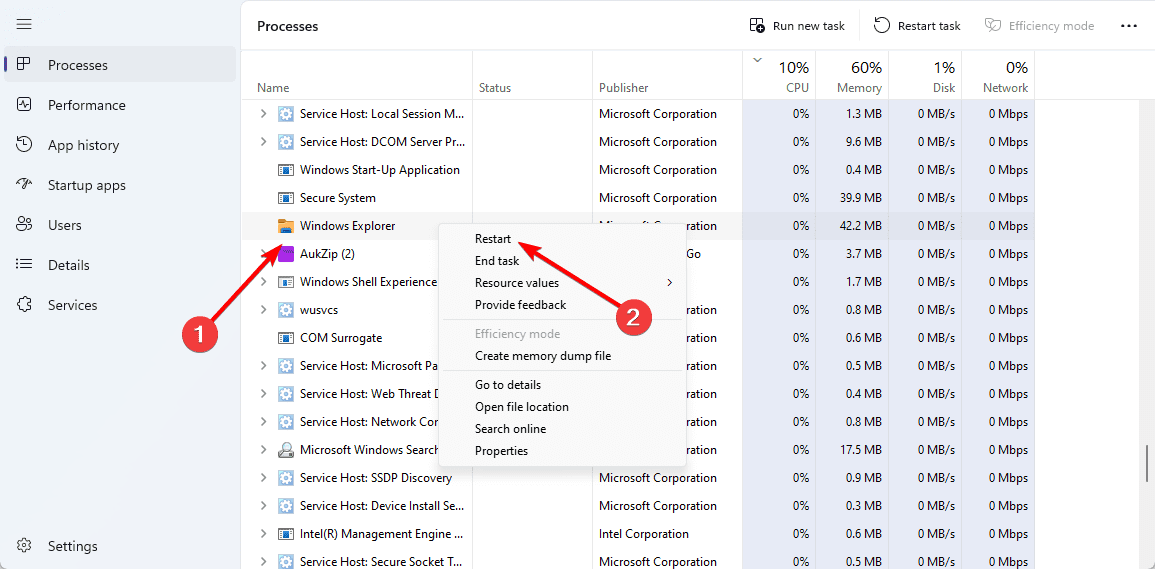The image size is (1155, 569).
Task: Click the Windows Start-Up Application icon
Action: click(285, 170)
